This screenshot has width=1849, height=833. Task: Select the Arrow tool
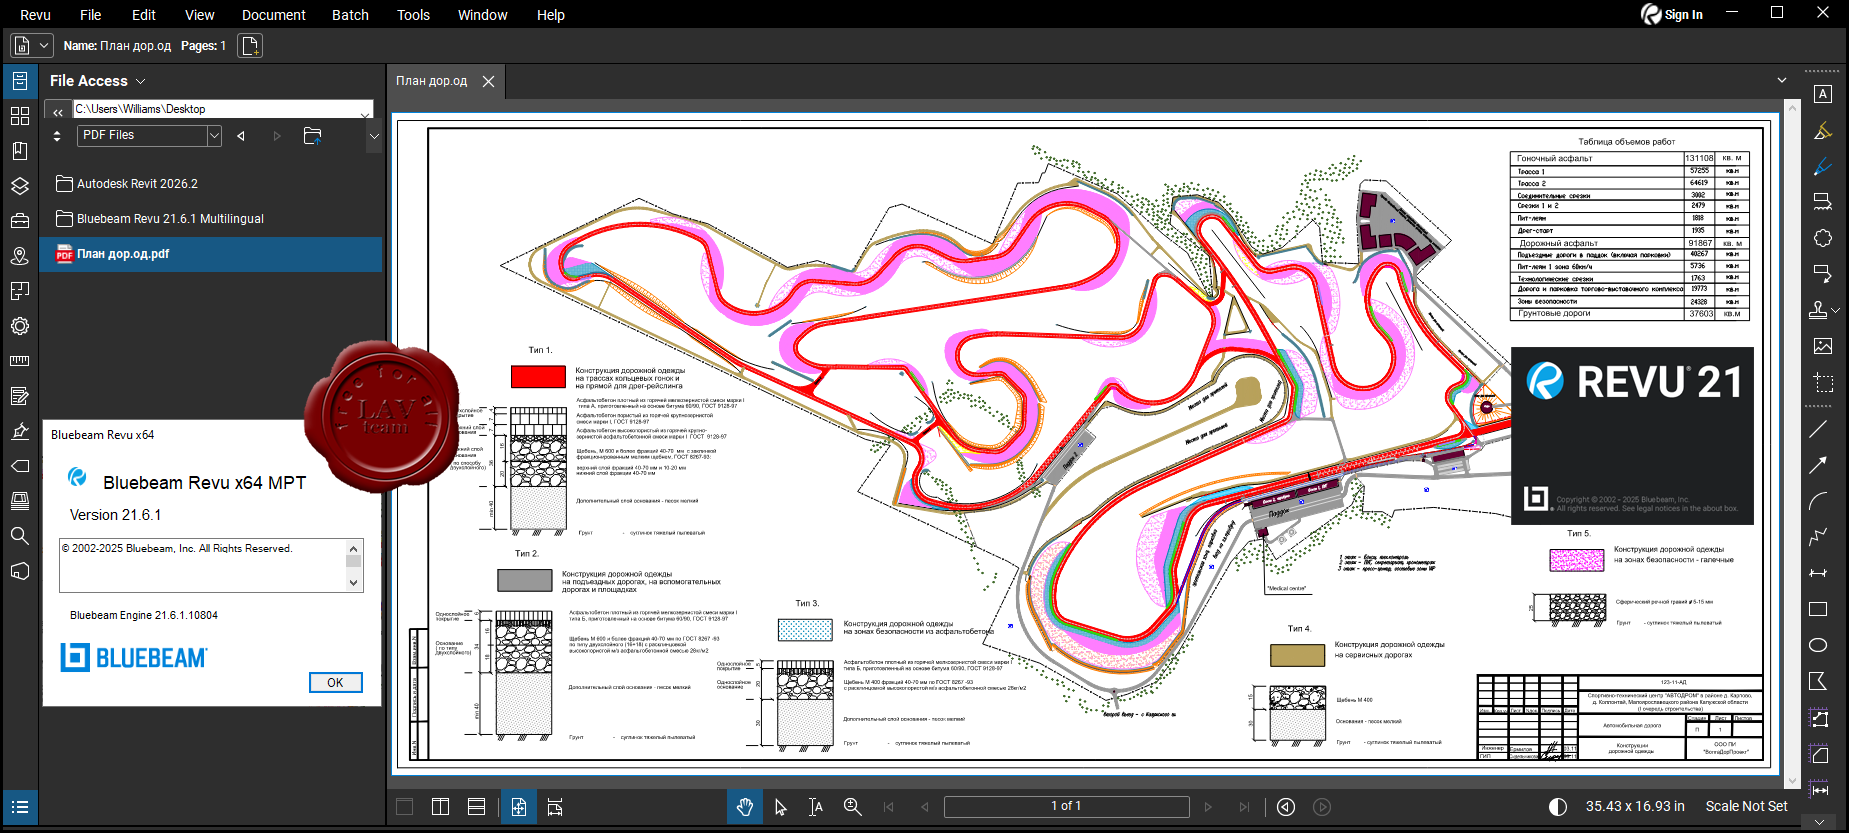pos(1819,465)
